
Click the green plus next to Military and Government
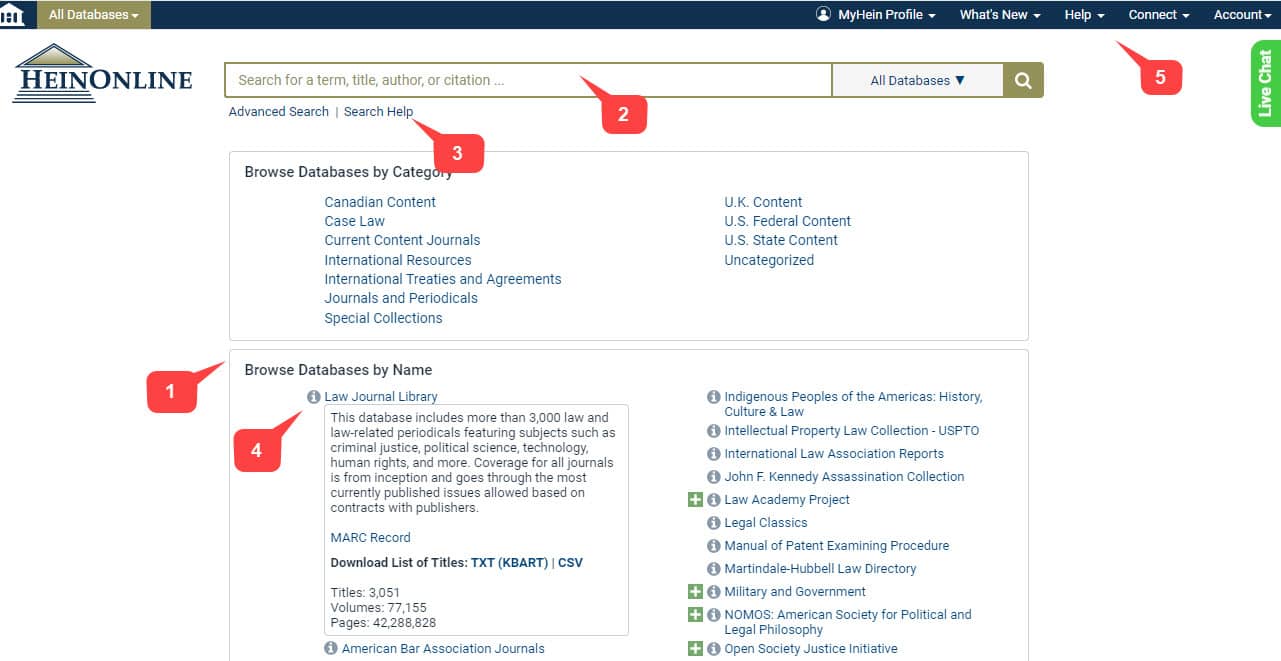coord(695,591)
